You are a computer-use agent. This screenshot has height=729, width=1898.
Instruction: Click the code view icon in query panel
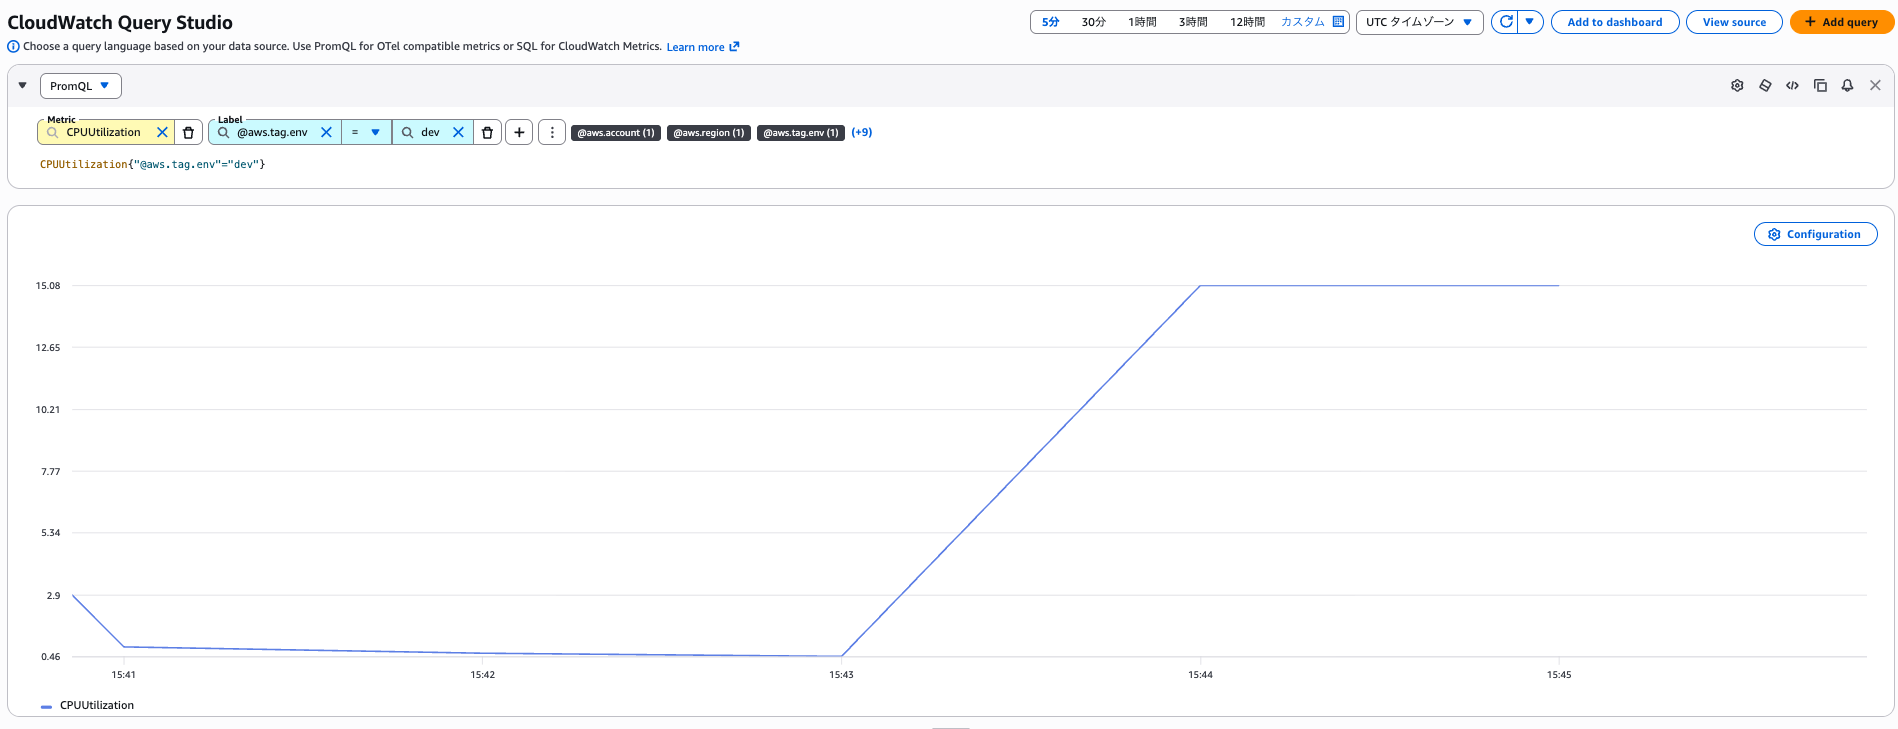[1792, 86]
